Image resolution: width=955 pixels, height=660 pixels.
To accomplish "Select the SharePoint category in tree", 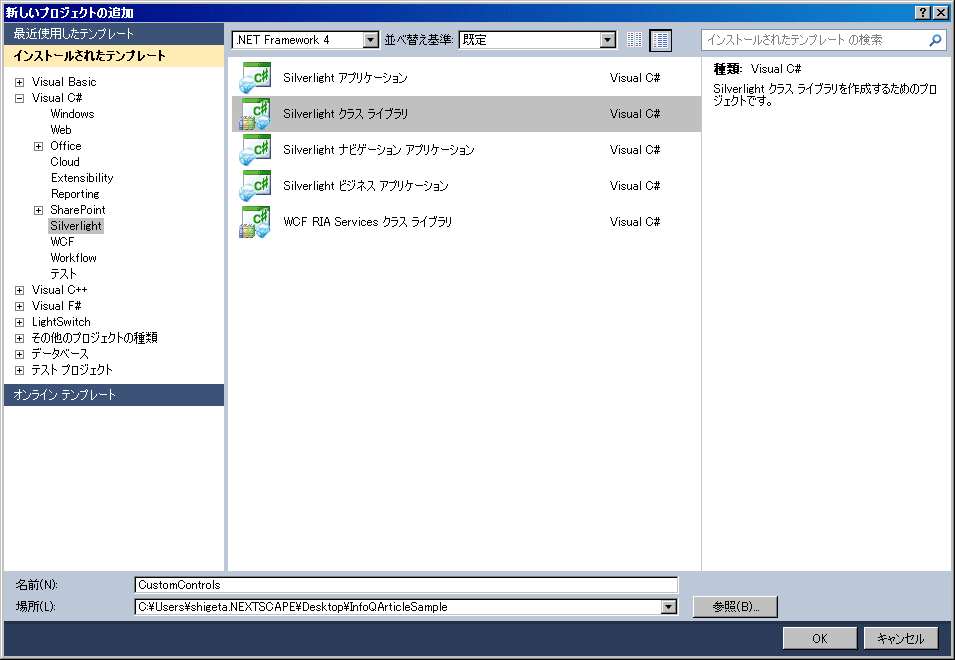I will point(78,210).
